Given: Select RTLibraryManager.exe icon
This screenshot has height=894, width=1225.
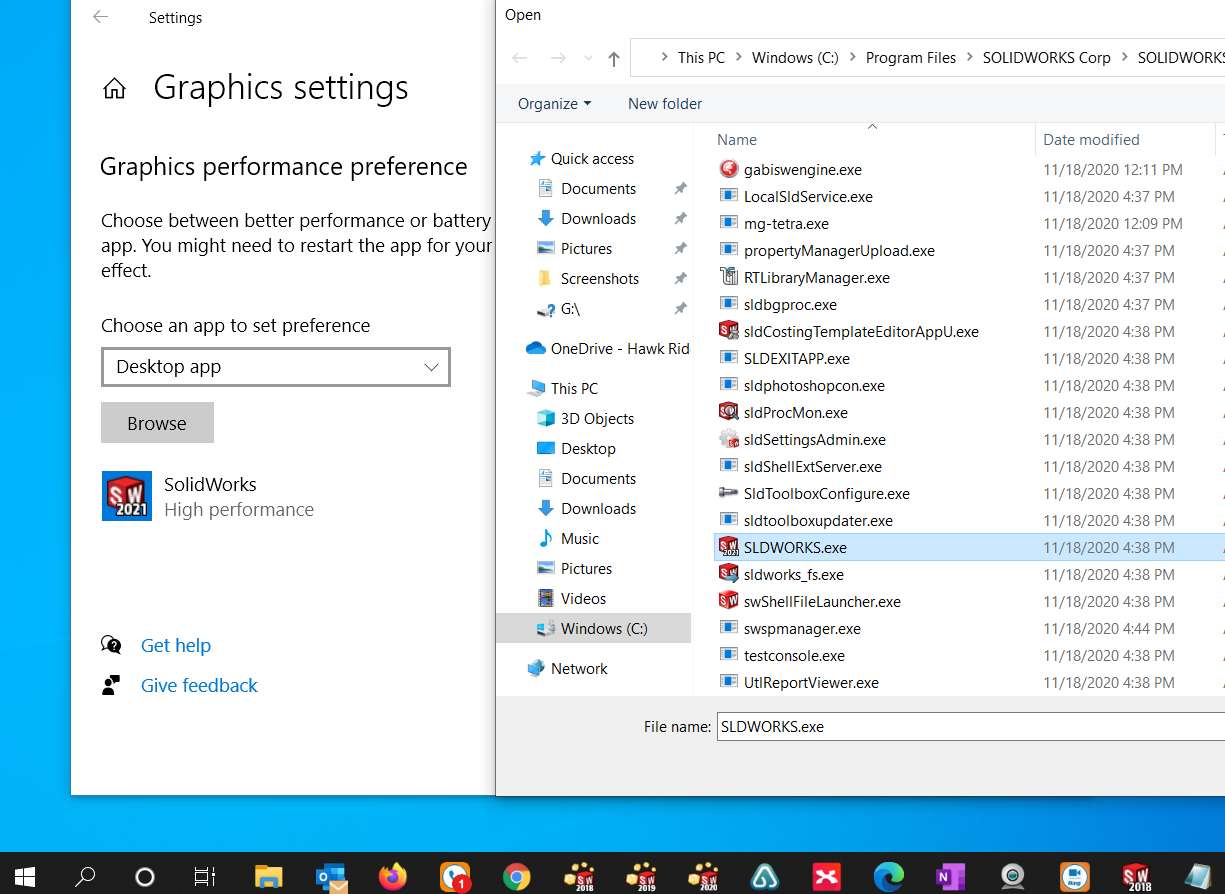Looking at the screenshot, I should point(728,277).
